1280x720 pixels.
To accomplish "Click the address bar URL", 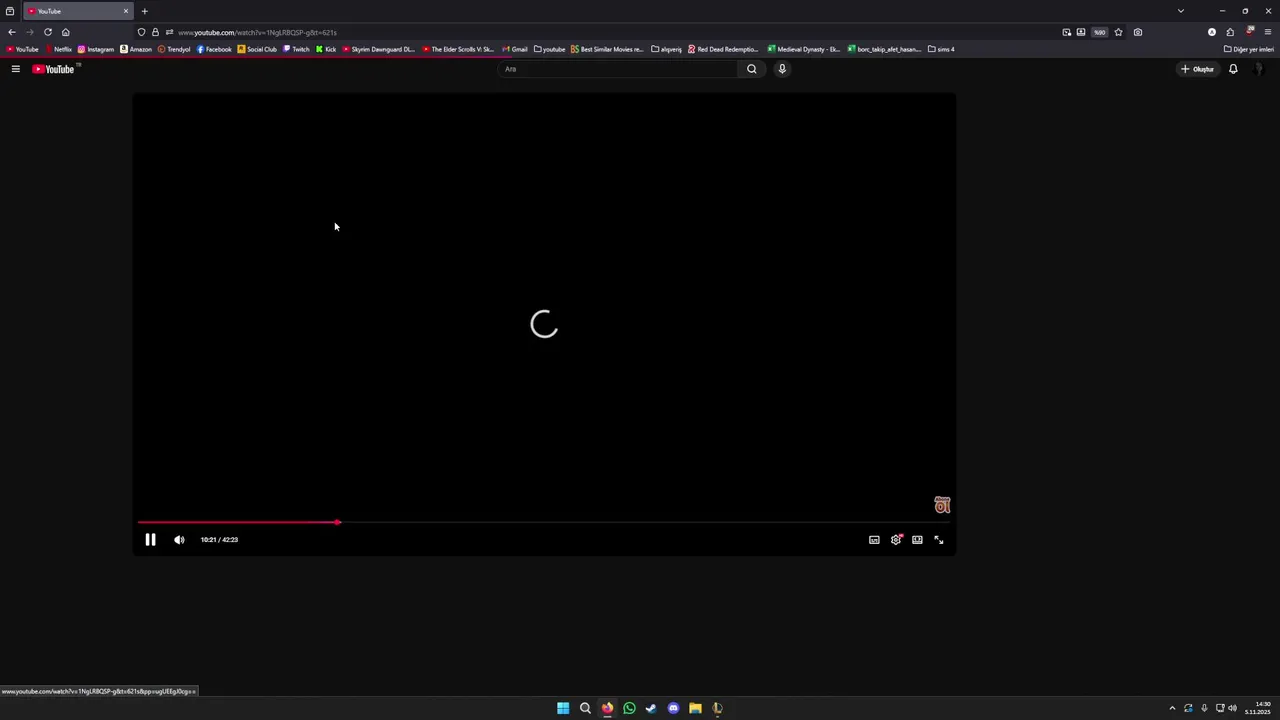I will click(257, 32).
